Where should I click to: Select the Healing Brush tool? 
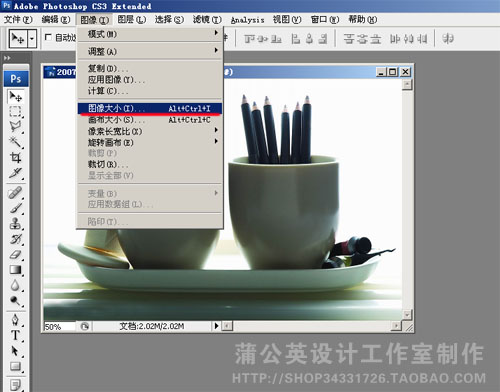(15, 193)
